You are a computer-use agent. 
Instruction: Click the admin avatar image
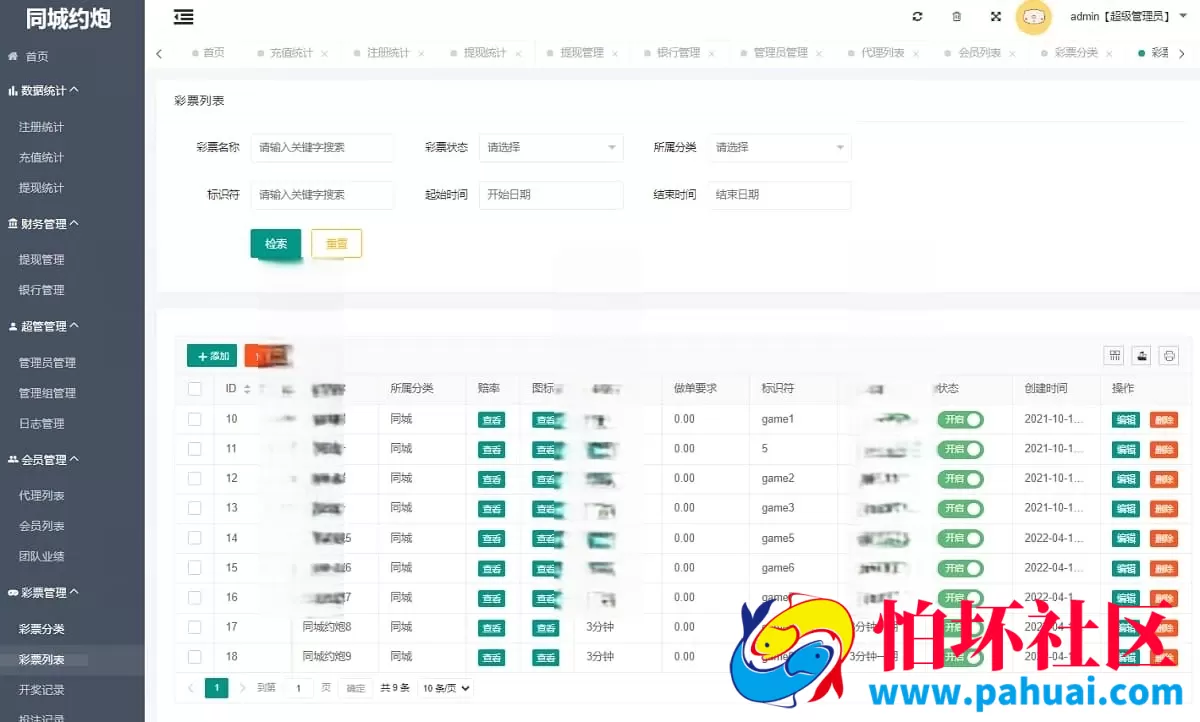point(1034,18)
